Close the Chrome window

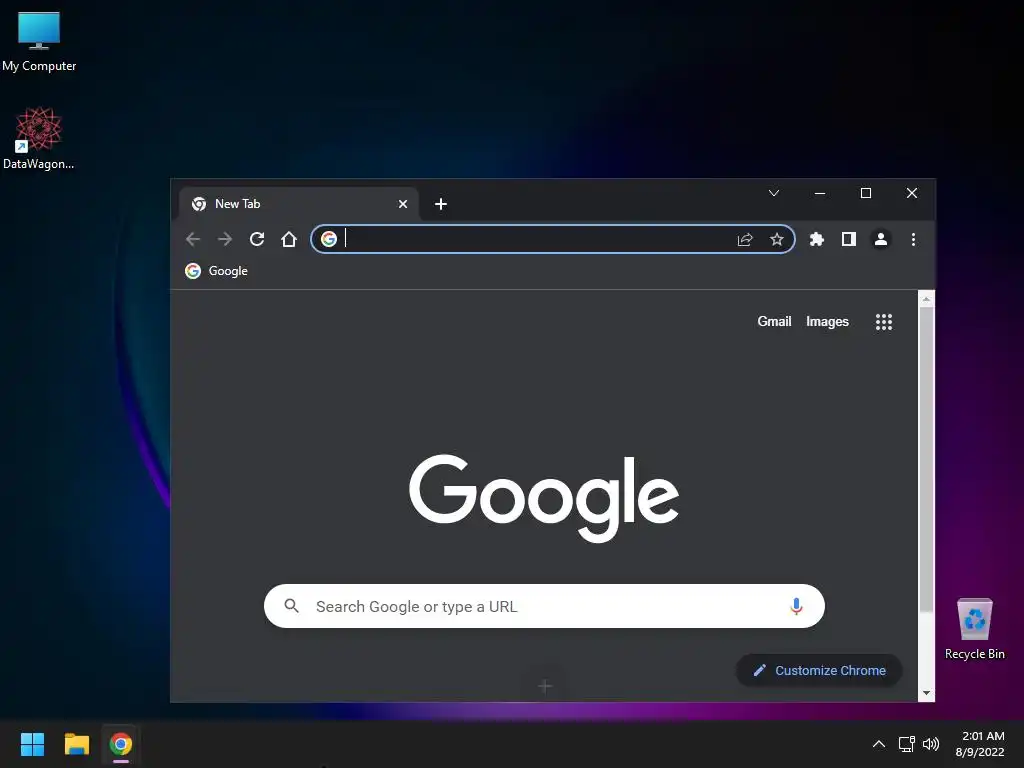[x=912, y=193]
